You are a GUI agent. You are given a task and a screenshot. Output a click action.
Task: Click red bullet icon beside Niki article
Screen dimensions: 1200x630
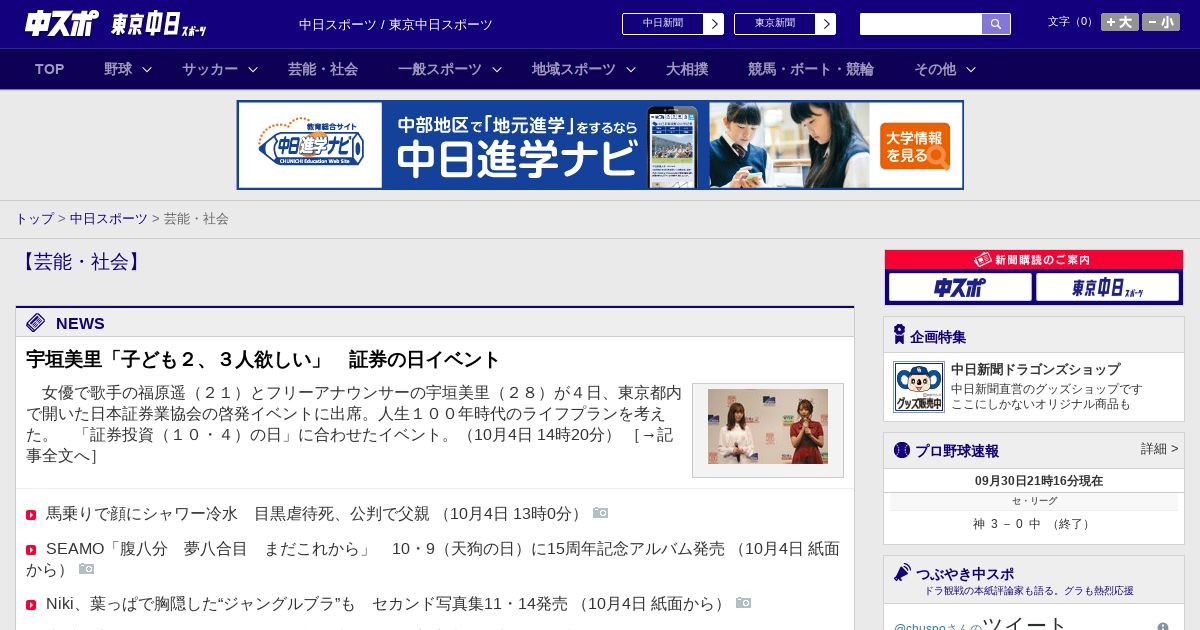tap(31, 605)
